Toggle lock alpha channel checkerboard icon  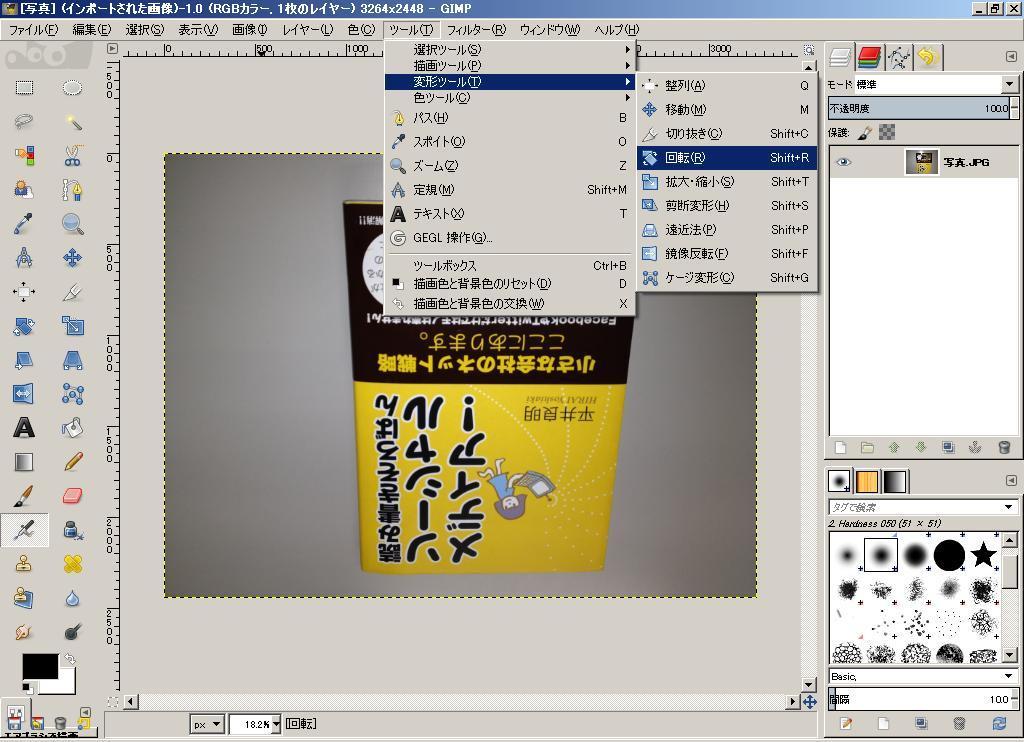click(887, 132)
